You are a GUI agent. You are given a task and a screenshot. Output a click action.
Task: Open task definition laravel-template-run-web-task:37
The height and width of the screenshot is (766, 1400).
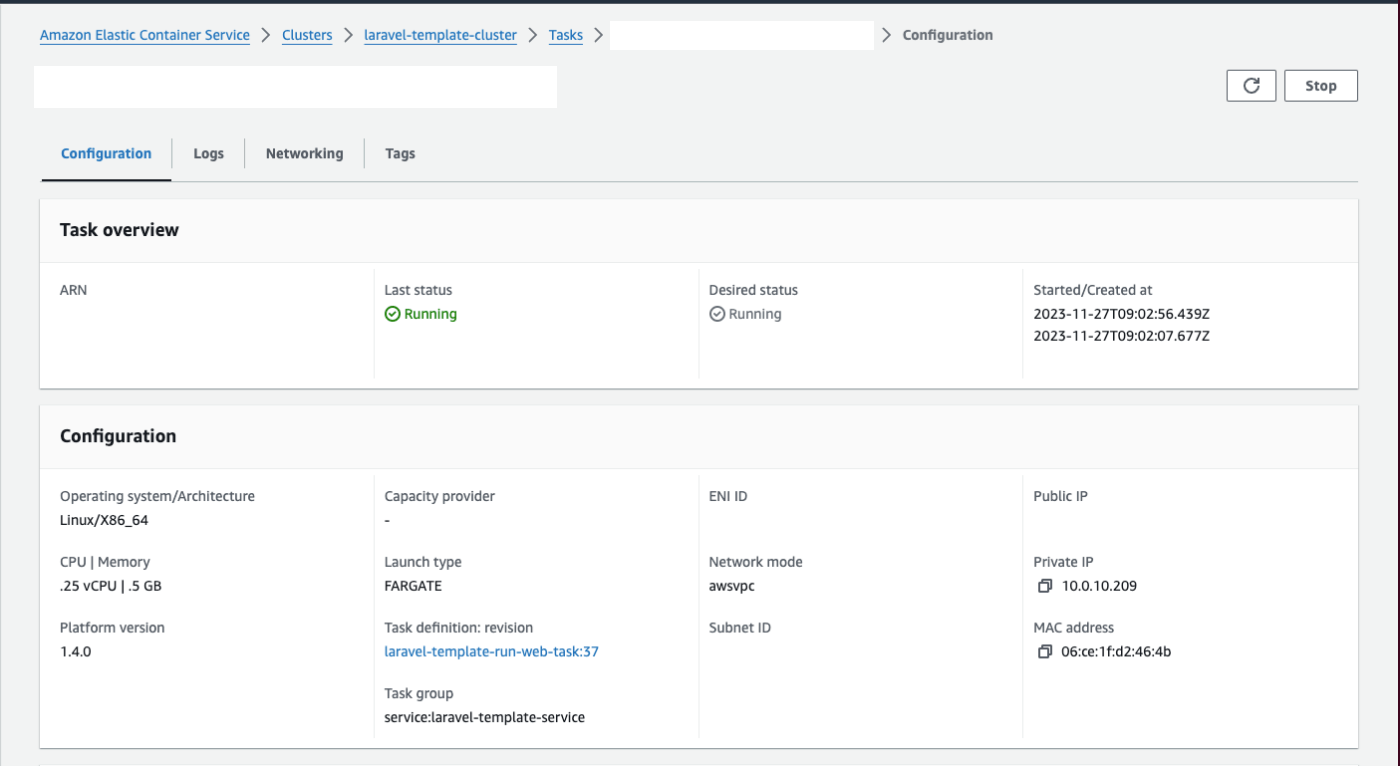click(491, 652)
